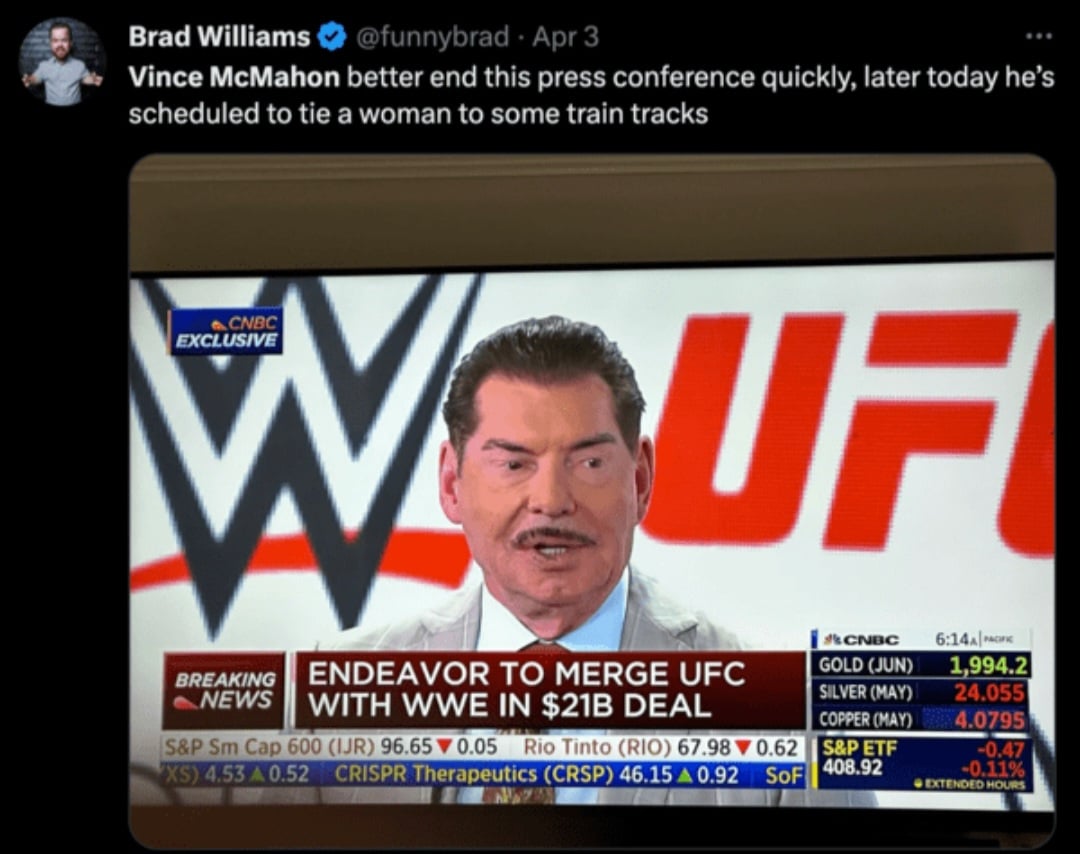Open the @funnybrad handle link
Viewport: 1080px width, 854px height.
click(x=432, y=37)
